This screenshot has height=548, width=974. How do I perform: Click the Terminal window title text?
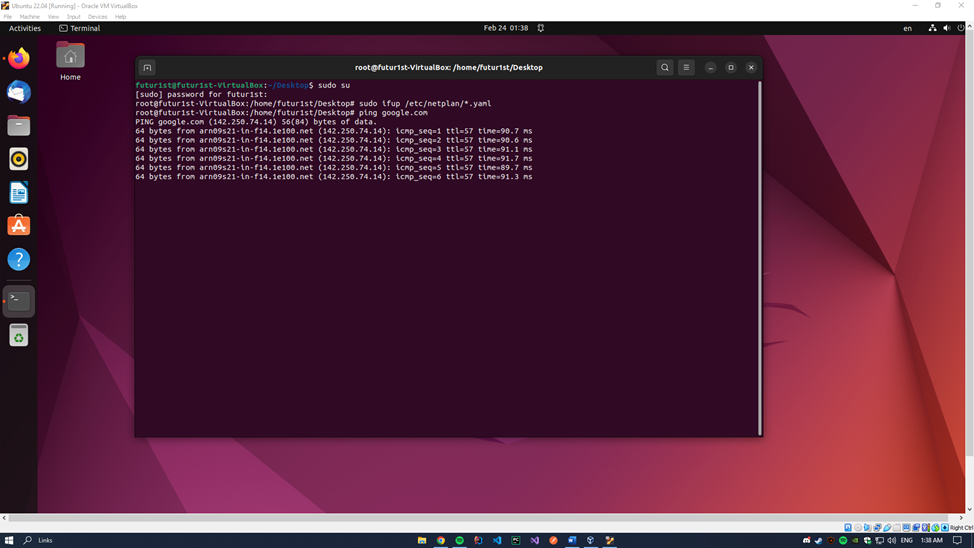pos(448,68)
